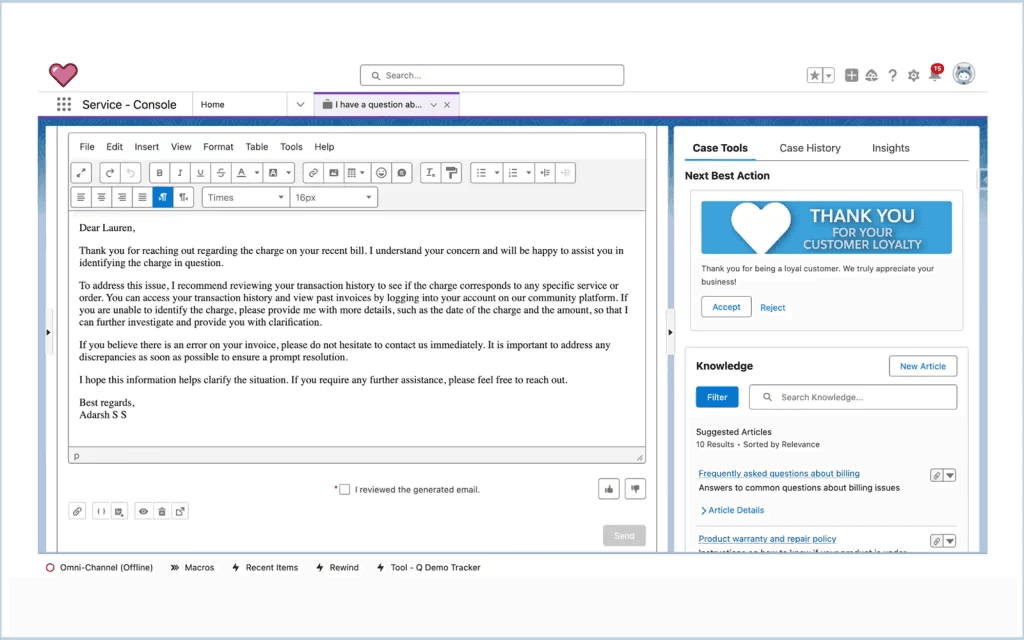Switch to the Case History tab
The height and width of the screenshot is (640, 1024).
810,148
